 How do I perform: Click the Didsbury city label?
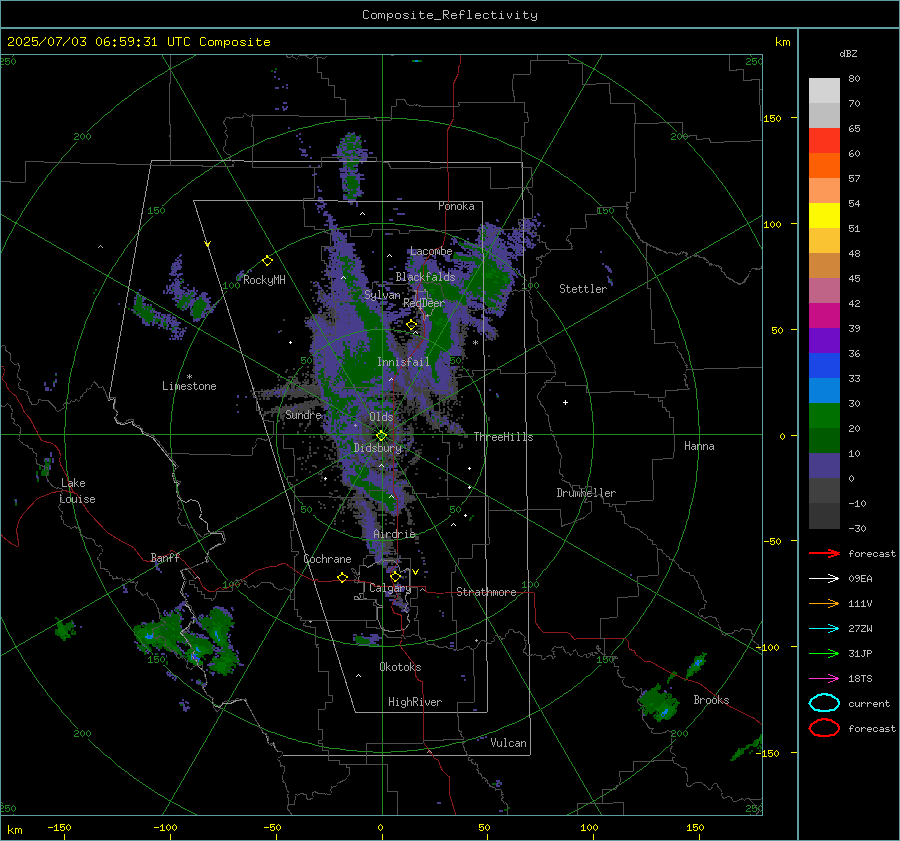(x=377, y=448)
